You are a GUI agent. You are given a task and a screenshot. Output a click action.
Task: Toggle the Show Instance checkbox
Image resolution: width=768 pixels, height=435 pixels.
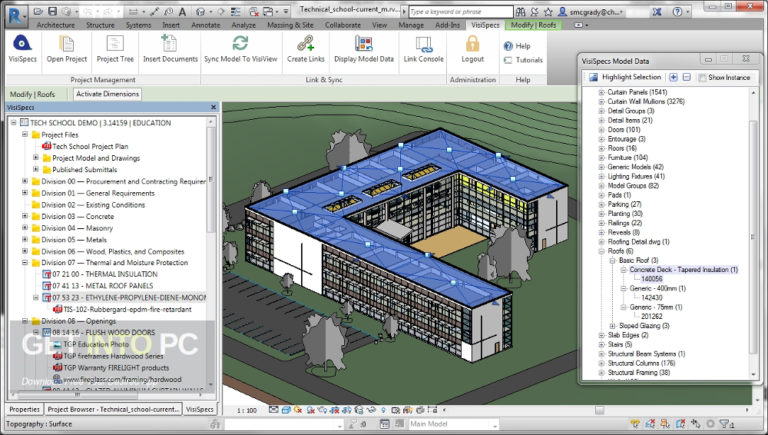702,77
